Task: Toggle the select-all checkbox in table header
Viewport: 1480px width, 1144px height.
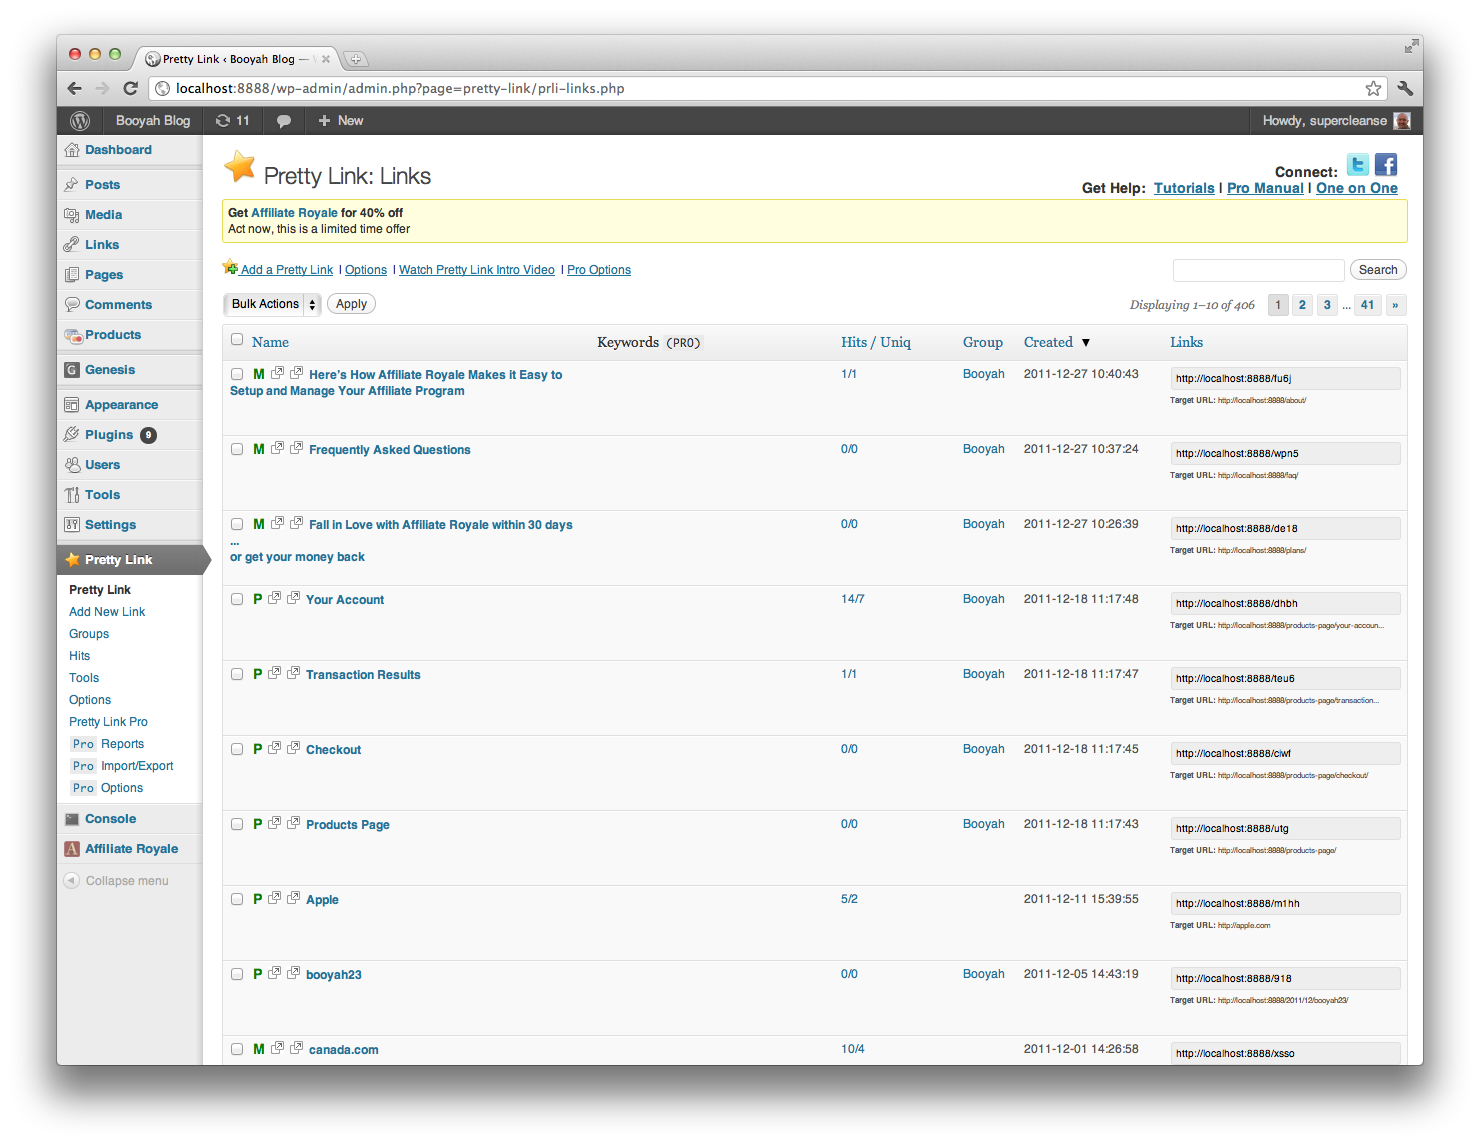Action: pos(237,339)
